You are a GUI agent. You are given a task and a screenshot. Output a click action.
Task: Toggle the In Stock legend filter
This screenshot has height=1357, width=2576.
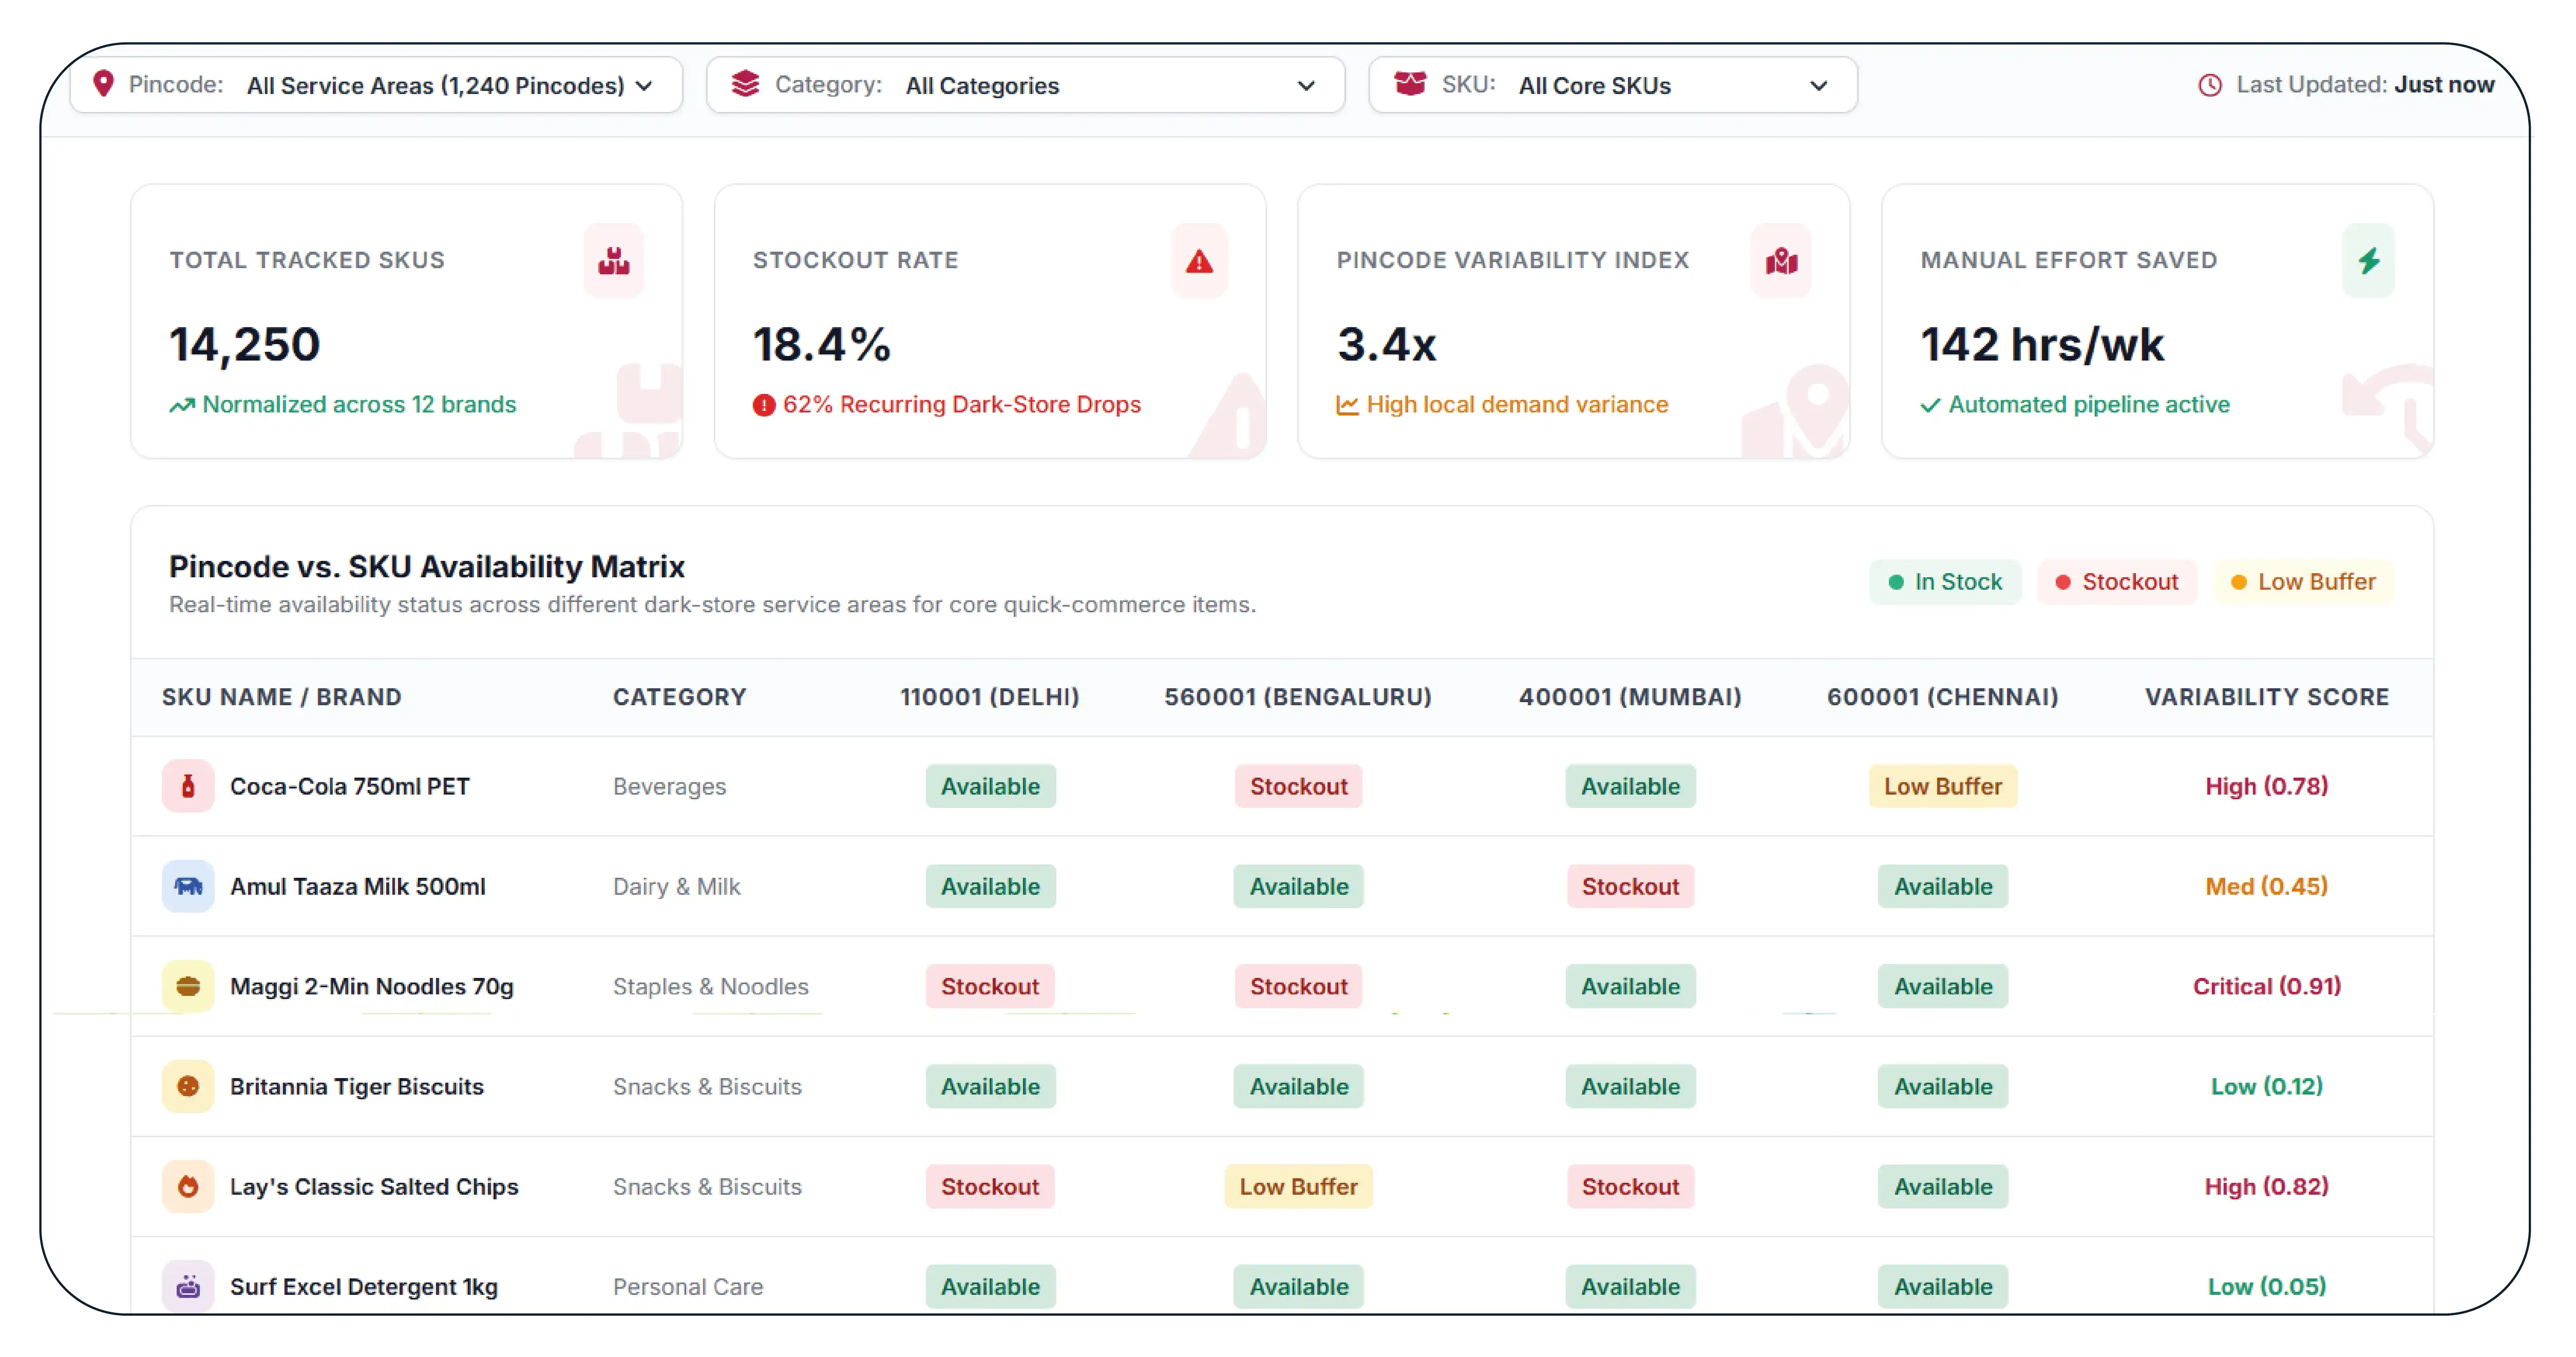(1945, 582)
